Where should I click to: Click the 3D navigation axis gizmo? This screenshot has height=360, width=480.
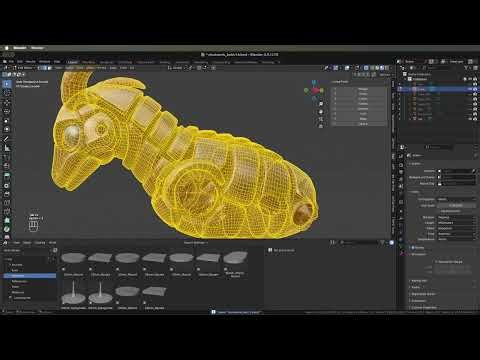pos(314,90)
